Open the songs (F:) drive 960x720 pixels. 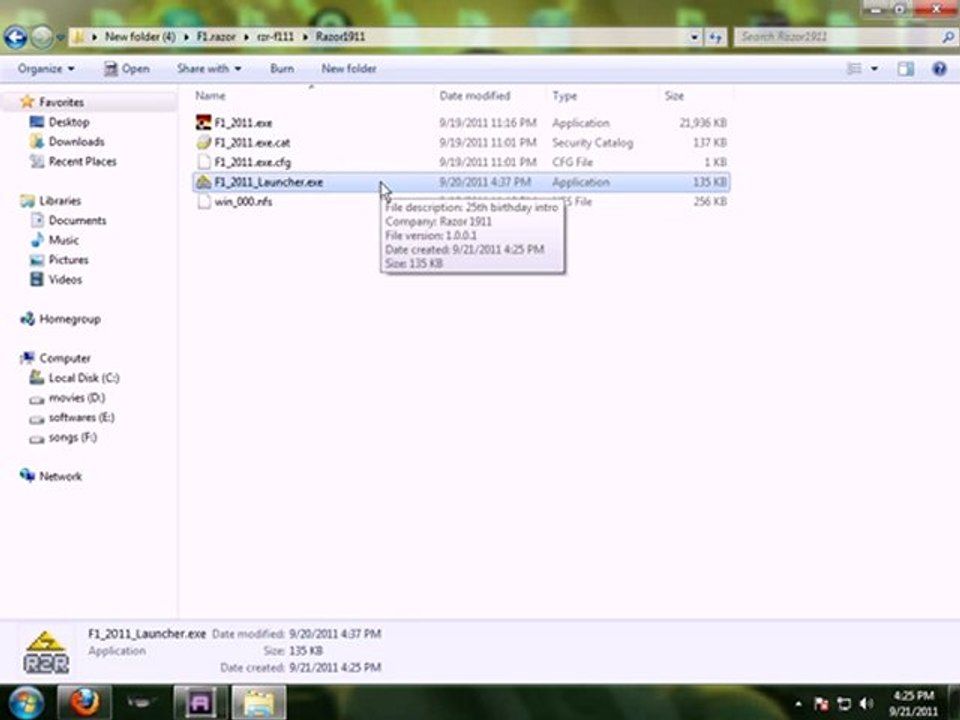pos(72,437)
